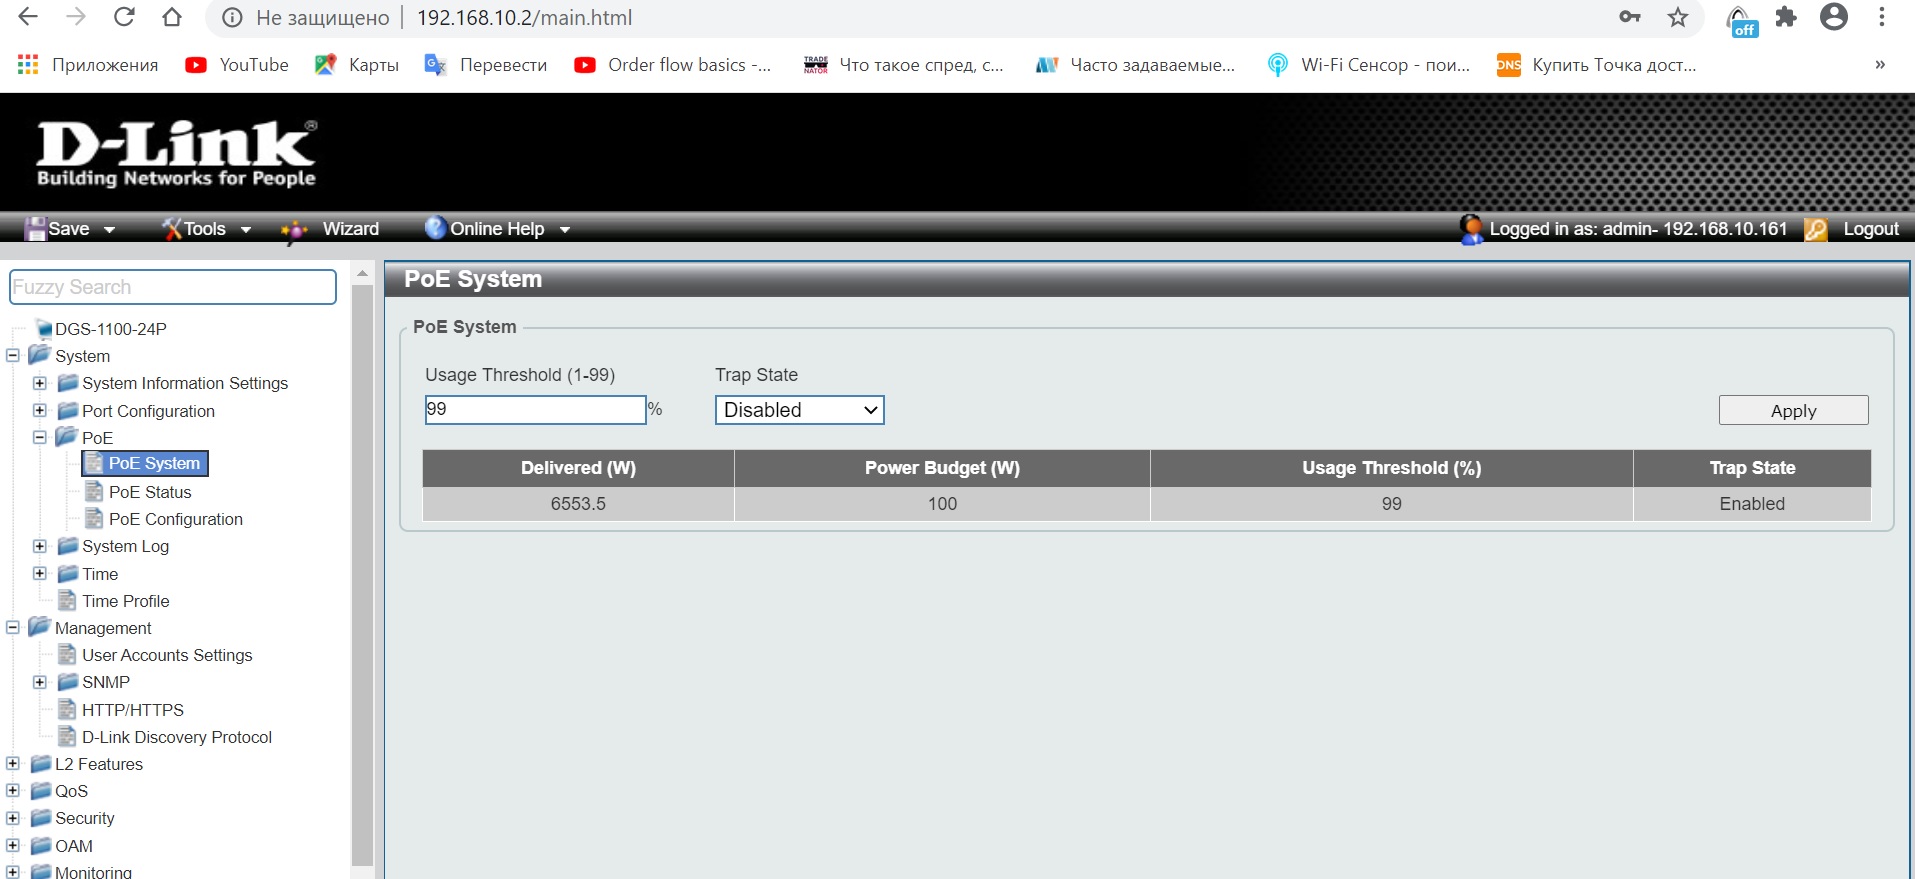Screen dimensions: 1915x879
Task: Collapse the System tree node
Action: coord(13,355)
